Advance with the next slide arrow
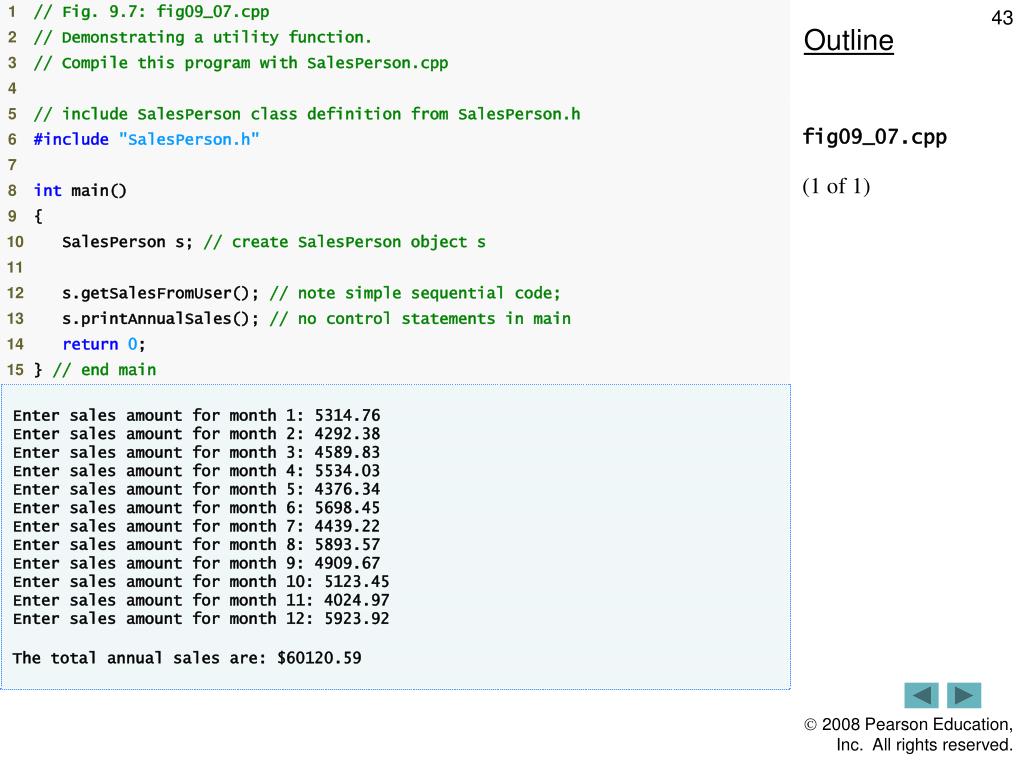The image size is (1024, 768). click(964, 696)
